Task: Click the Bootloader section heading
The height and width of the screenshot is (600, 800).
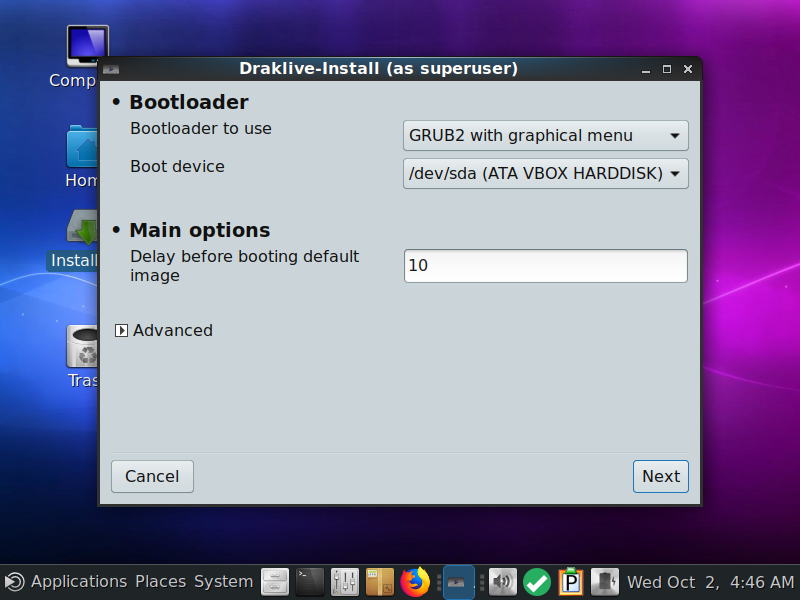Action: coord(189,102)
